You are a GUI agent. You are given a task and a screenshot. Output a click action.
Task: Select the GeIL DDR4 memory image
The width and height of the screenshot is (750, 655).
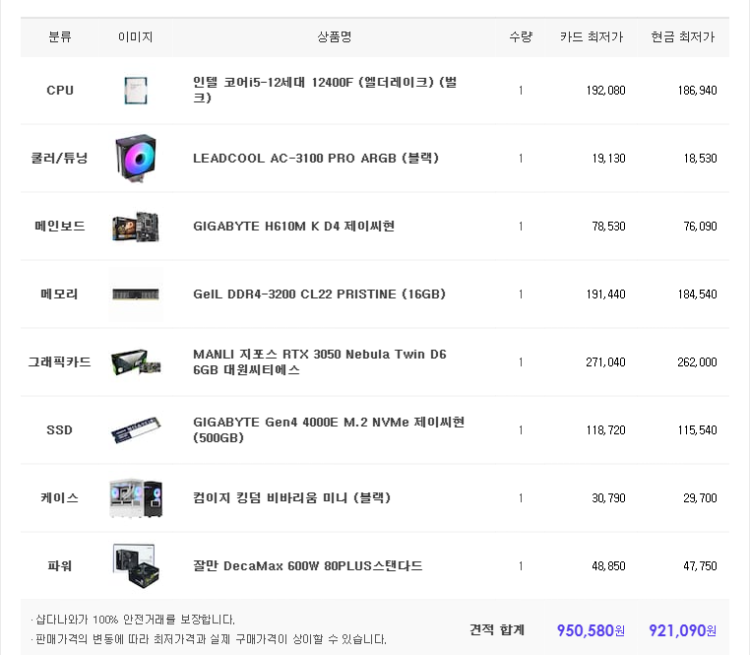(x=135, y=294)
